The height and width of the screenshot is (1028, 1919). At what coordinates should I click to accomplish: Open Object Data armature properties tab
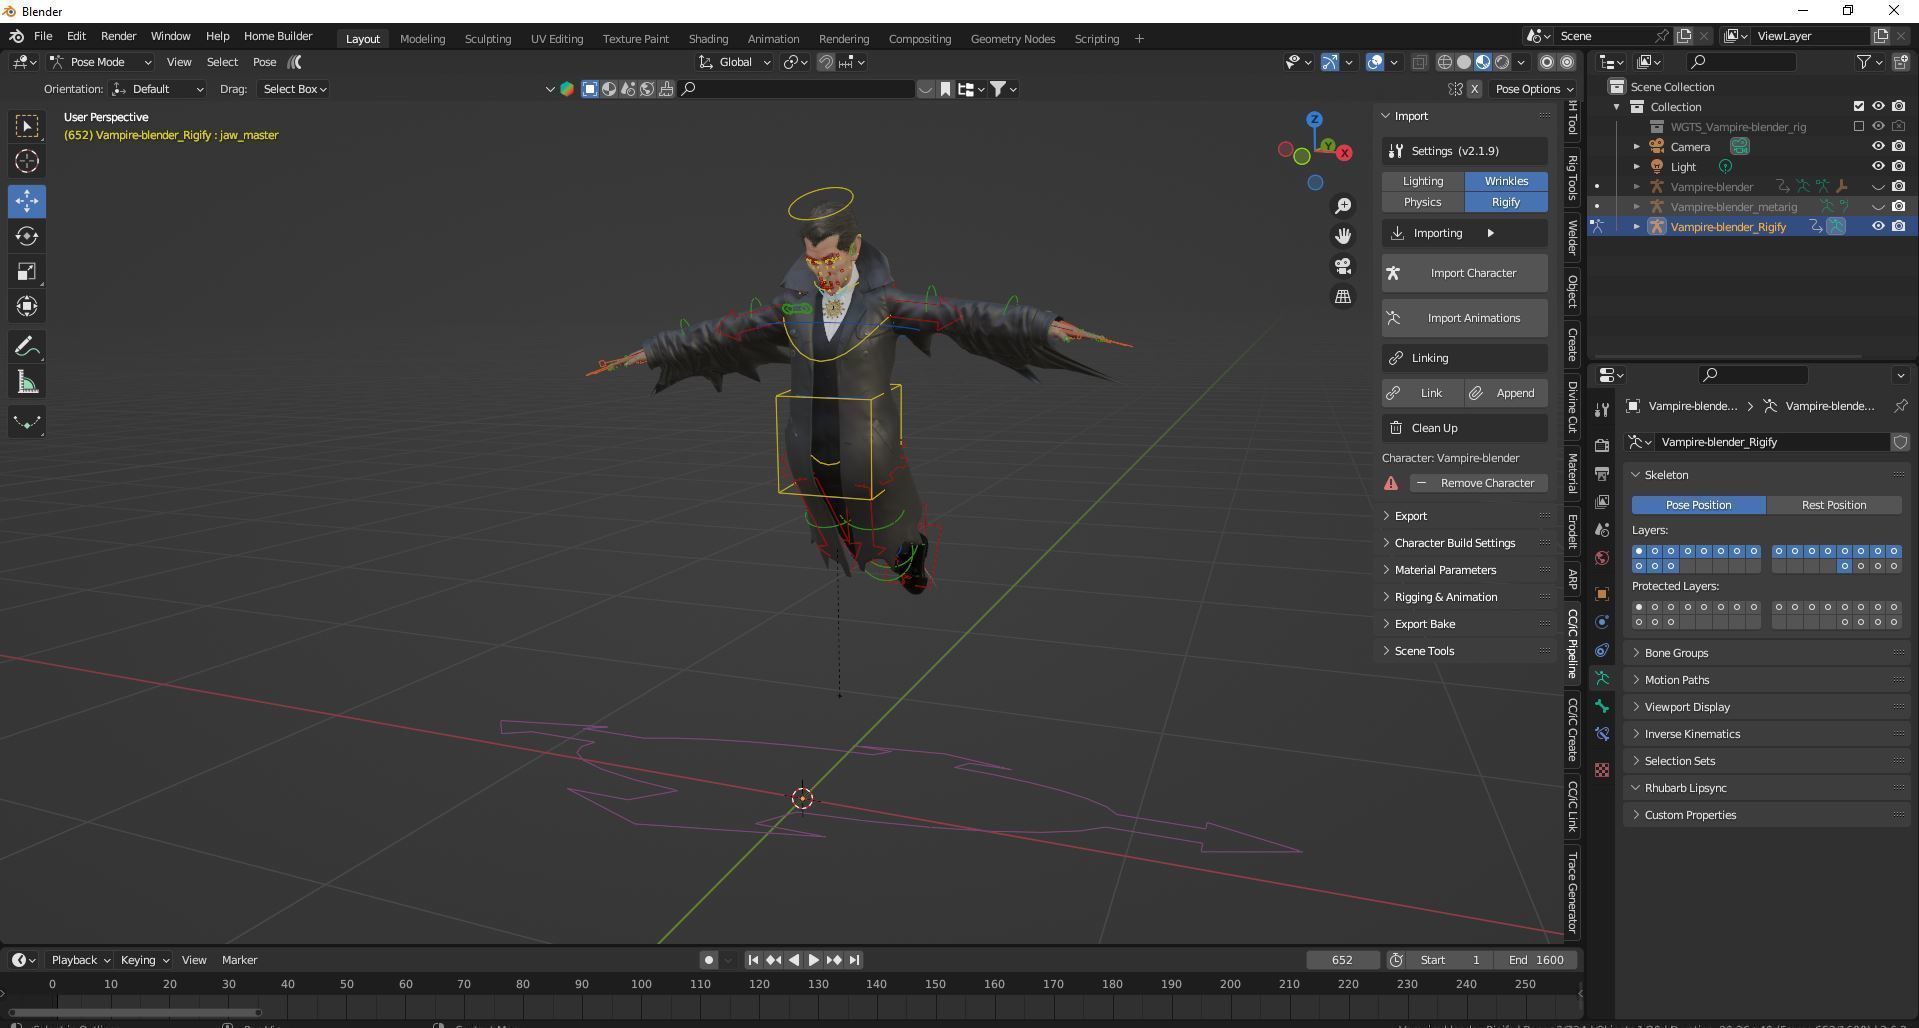click(x=1602, y=678)
